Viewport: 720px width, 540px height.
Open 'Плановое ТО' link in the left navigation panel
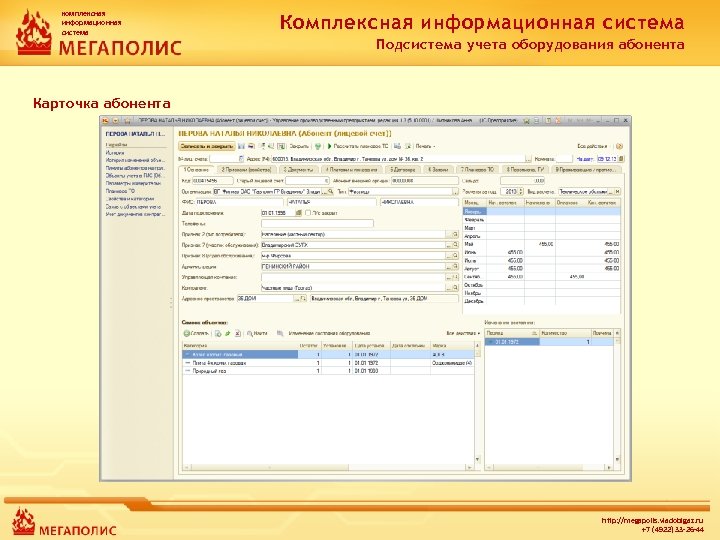tap(120, 191)
